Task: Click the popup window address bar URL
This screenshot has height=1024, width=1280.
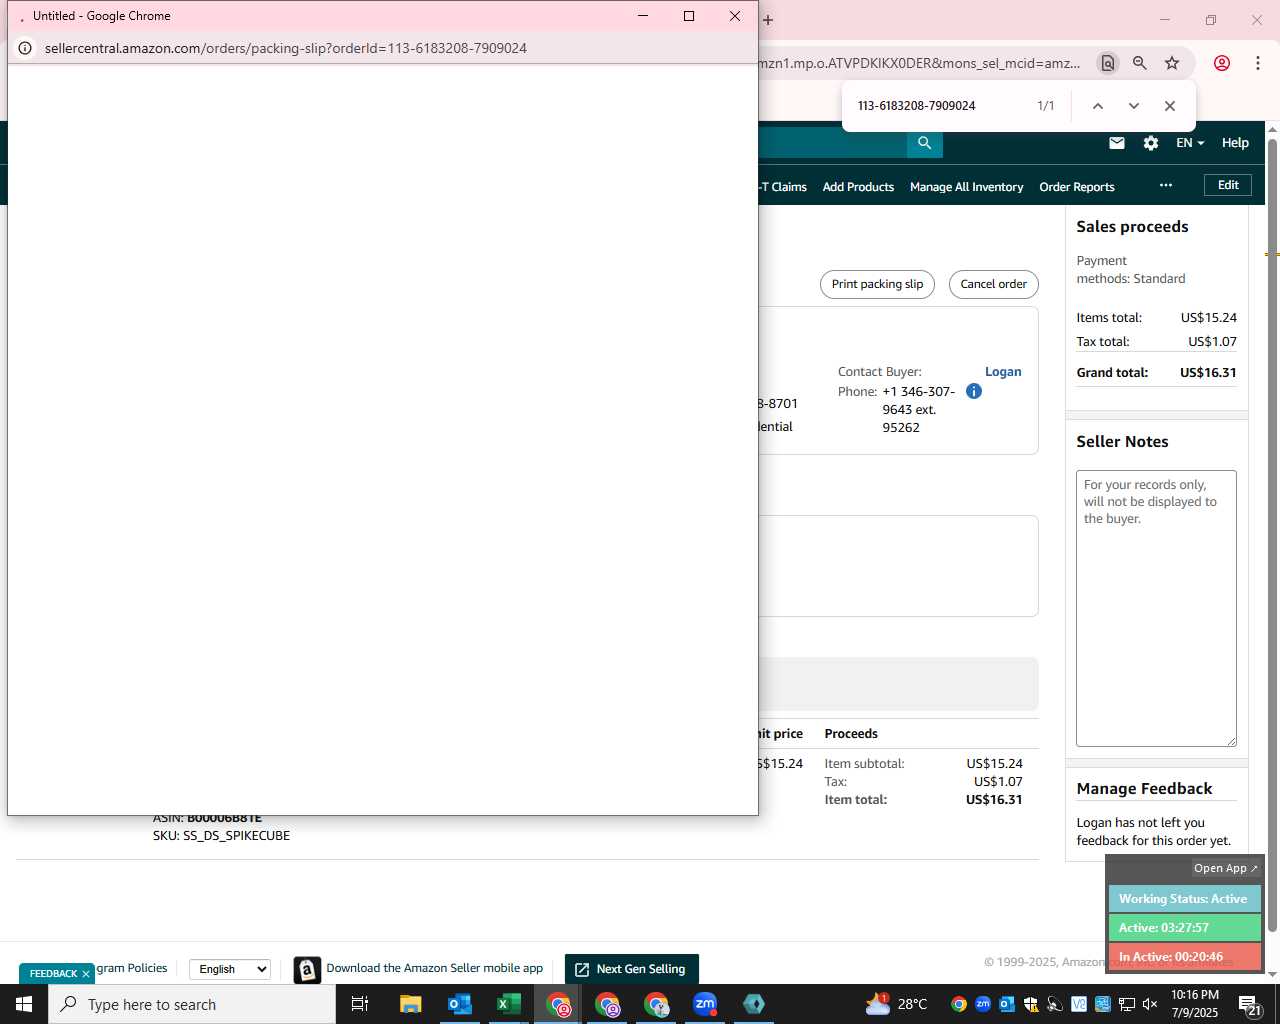Action: (x=286, y=48)
